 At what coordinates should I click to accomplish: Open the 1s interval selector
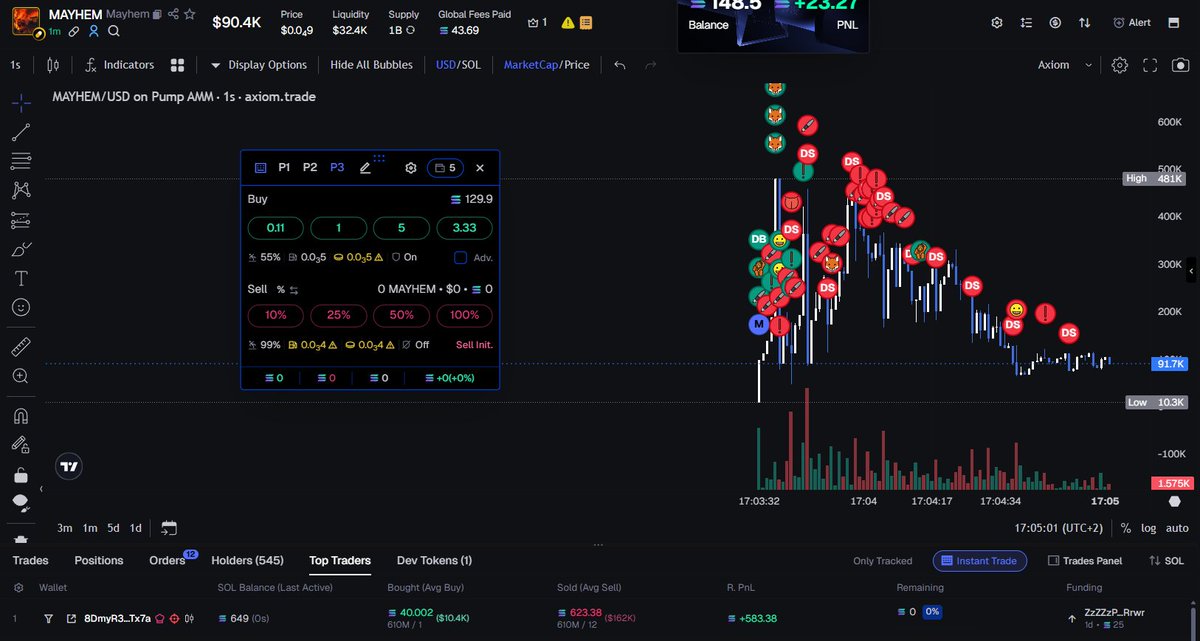[x=15, y=65]
